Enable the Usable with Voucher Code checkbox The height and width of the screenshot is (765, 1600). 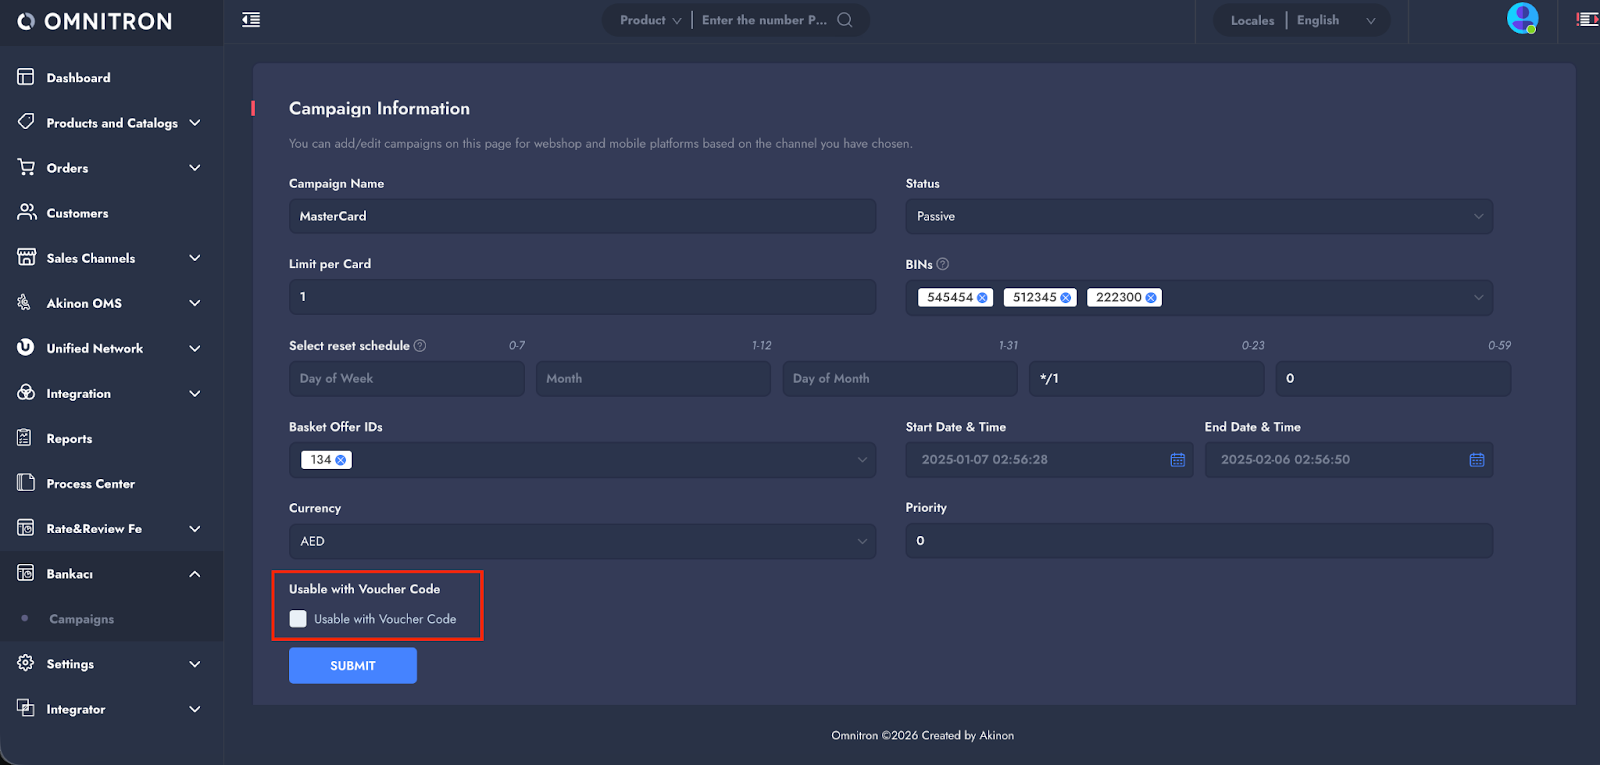tap(298, 619)
